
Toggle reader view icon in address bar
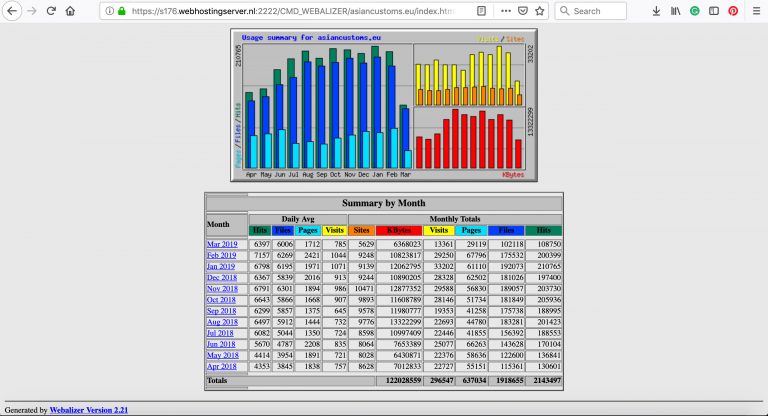tap(481, 11)
